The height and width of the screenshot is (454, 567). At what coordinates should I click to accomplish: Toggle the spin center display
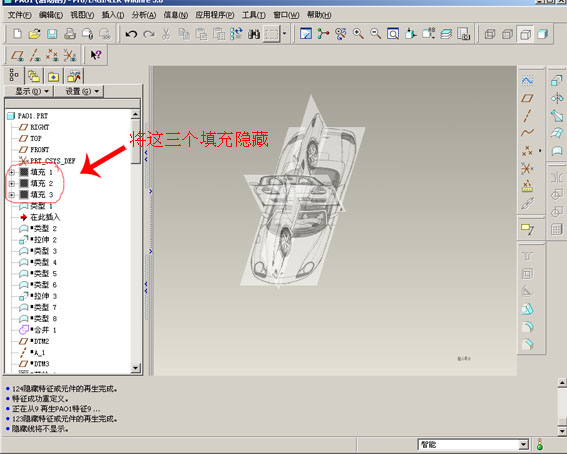pyautogui.click(x=323, y=34)
